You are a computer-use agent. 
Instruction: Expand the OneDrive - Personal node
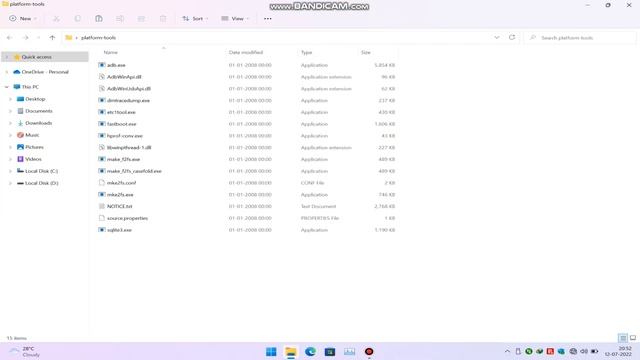[x=7, y=72]
